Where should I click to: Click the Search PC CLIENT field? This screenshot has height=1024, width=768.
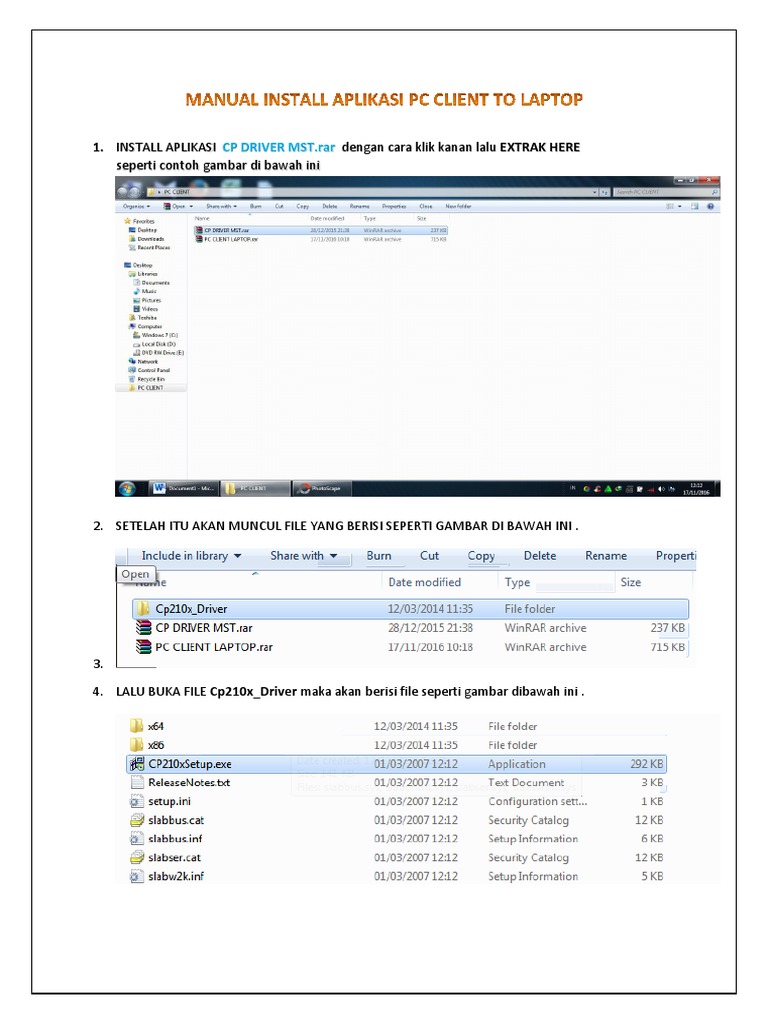(x=665, y=192)
